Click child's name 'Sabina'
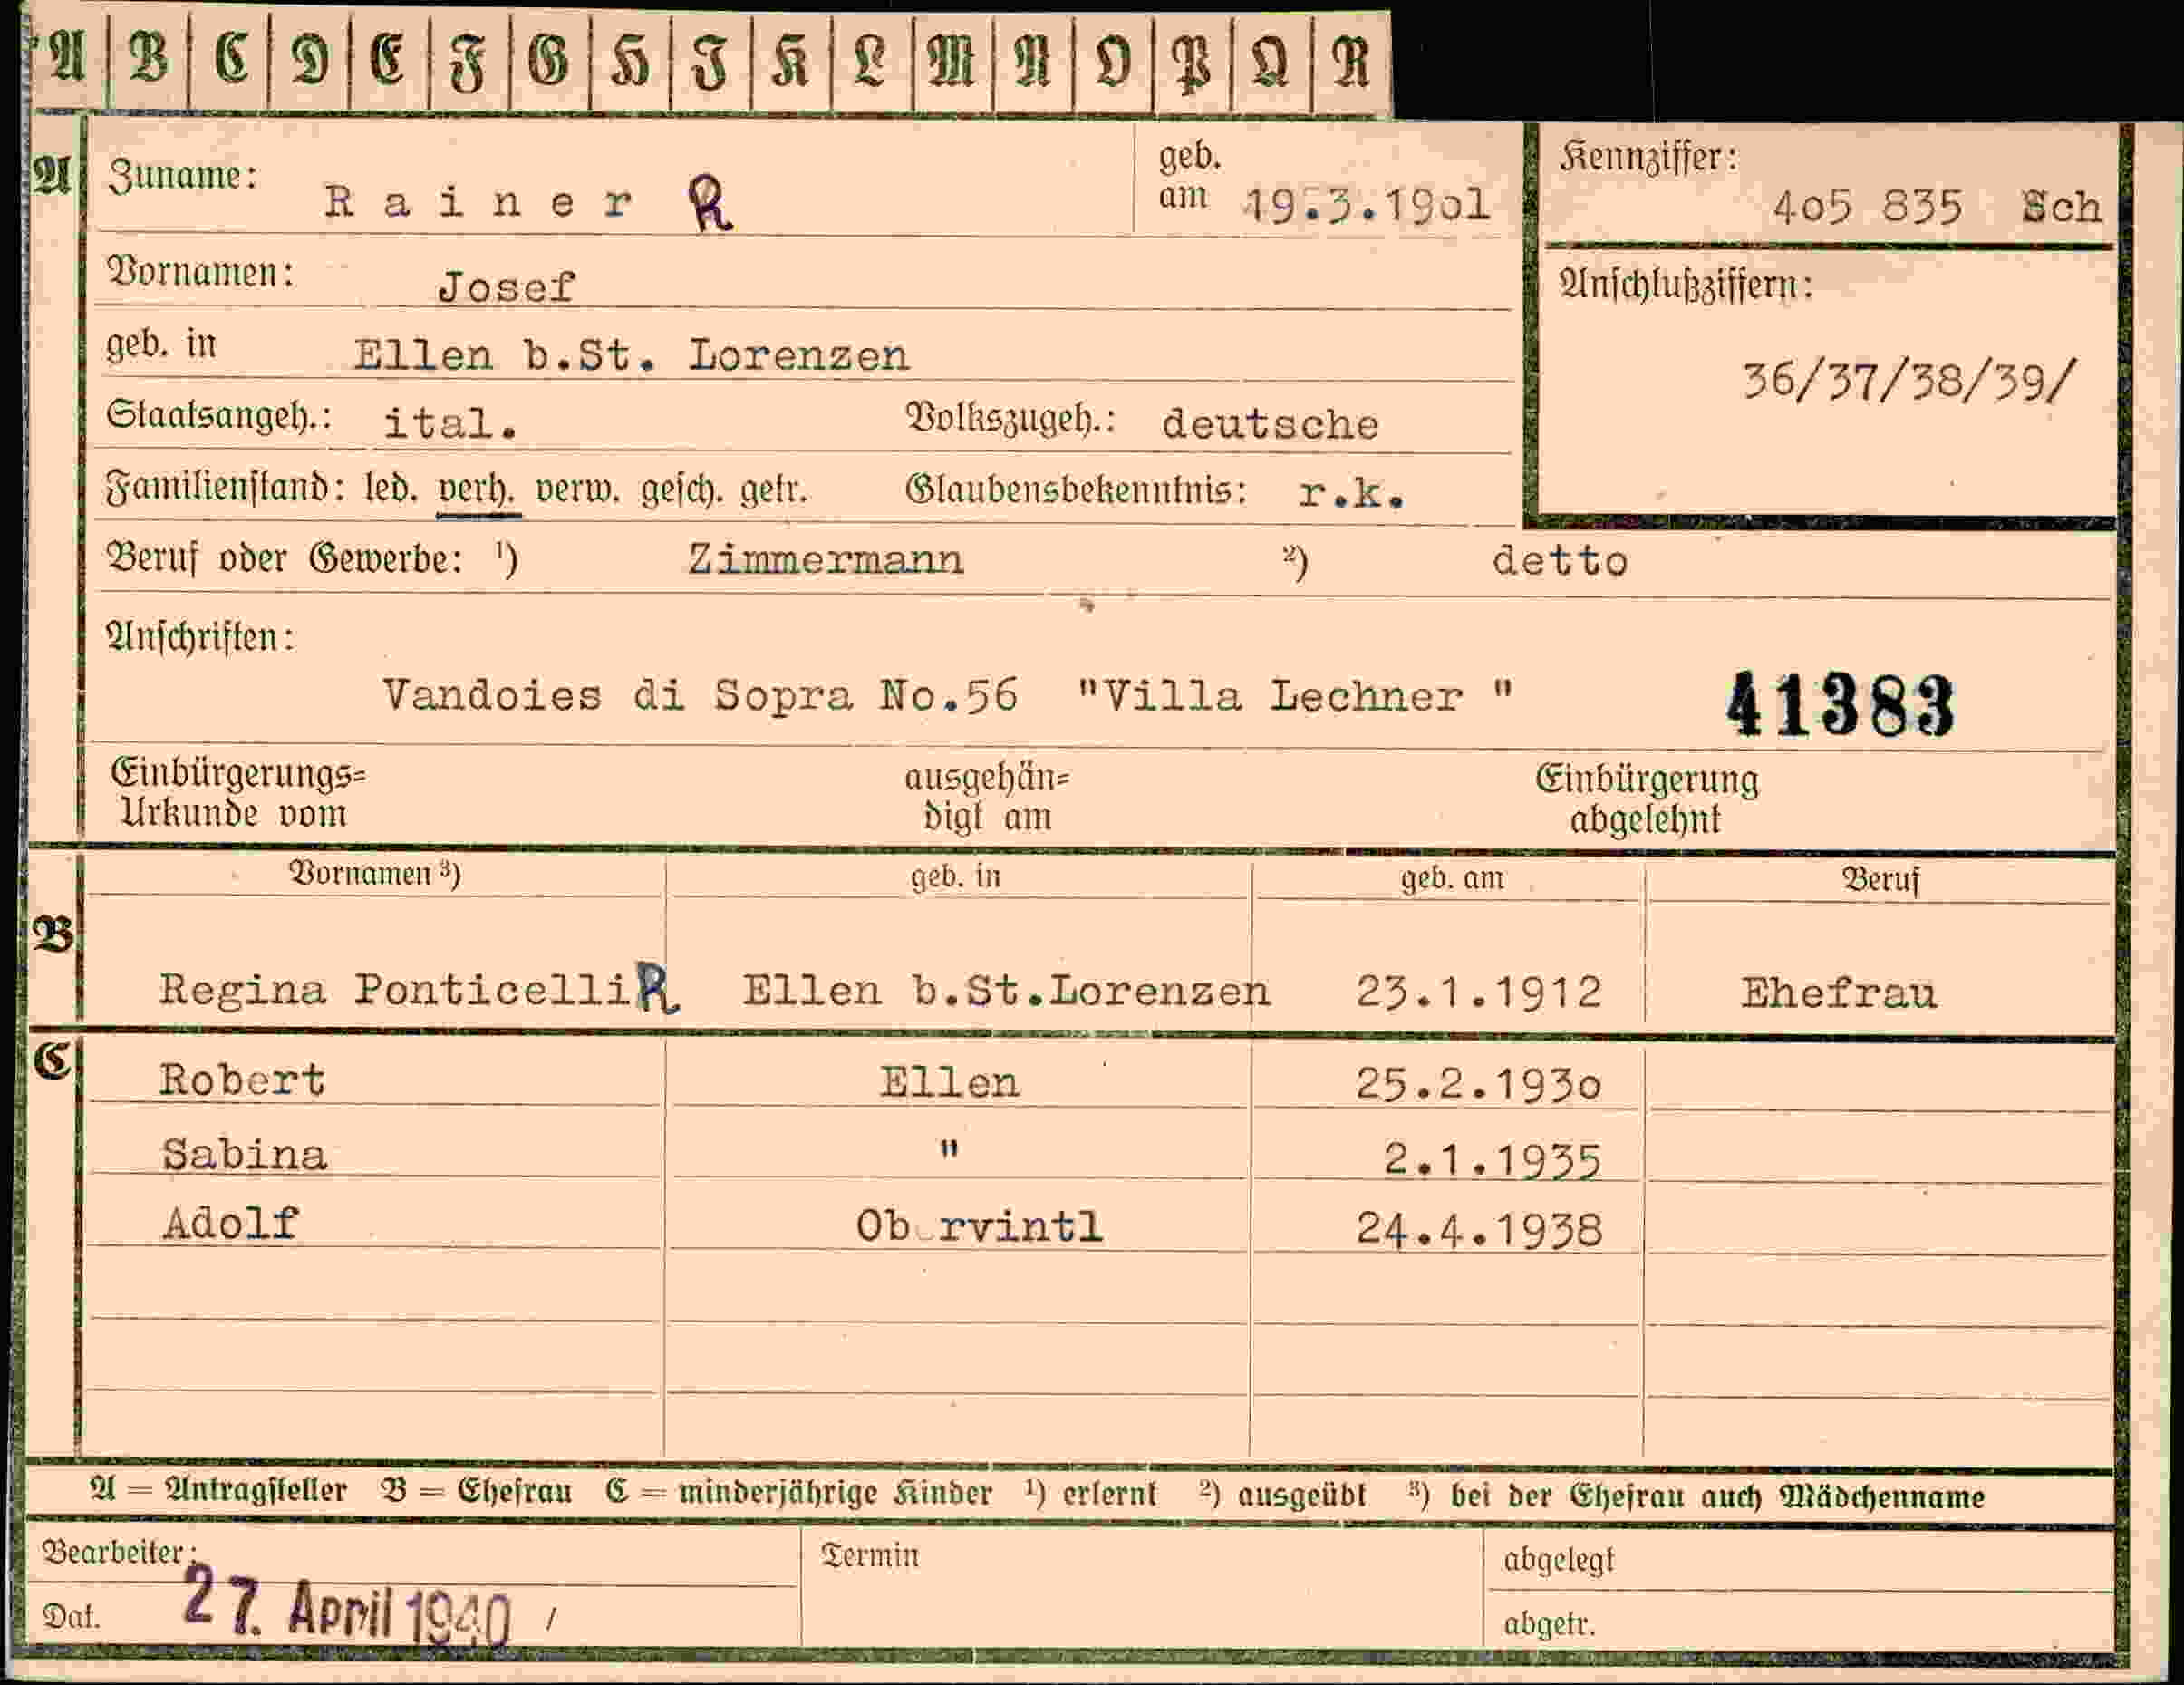 [x=245, y=1155]
